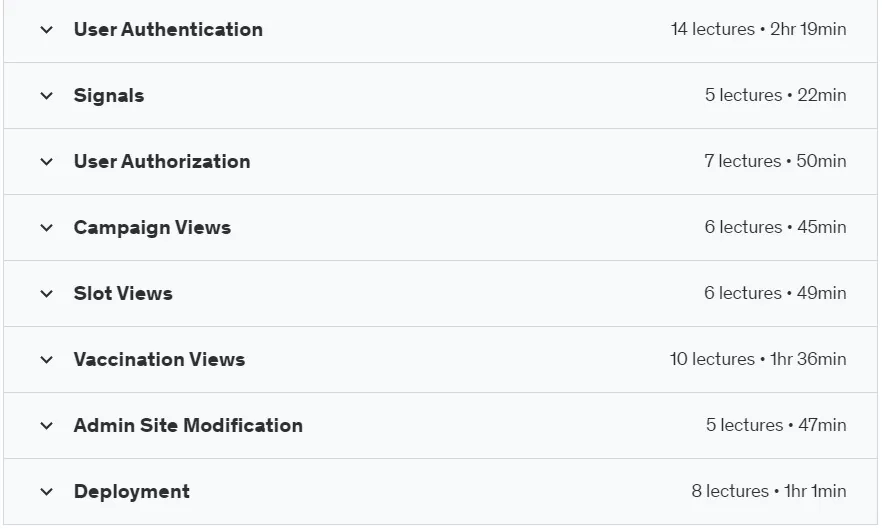Click the 8 lectures 1hr 1min label
The height and width of the screenshot is (529, 882).
click(x=769, y=491)
